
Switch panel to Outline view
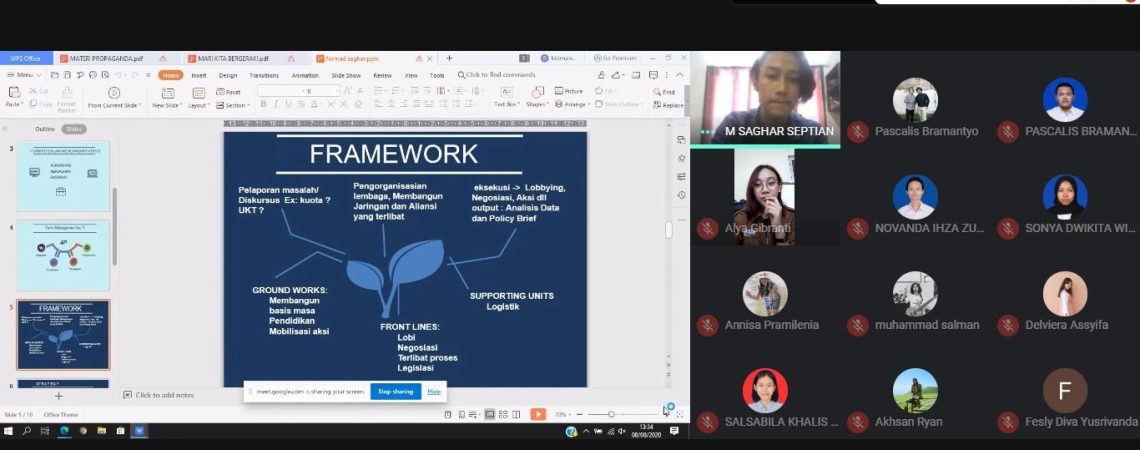45,129
